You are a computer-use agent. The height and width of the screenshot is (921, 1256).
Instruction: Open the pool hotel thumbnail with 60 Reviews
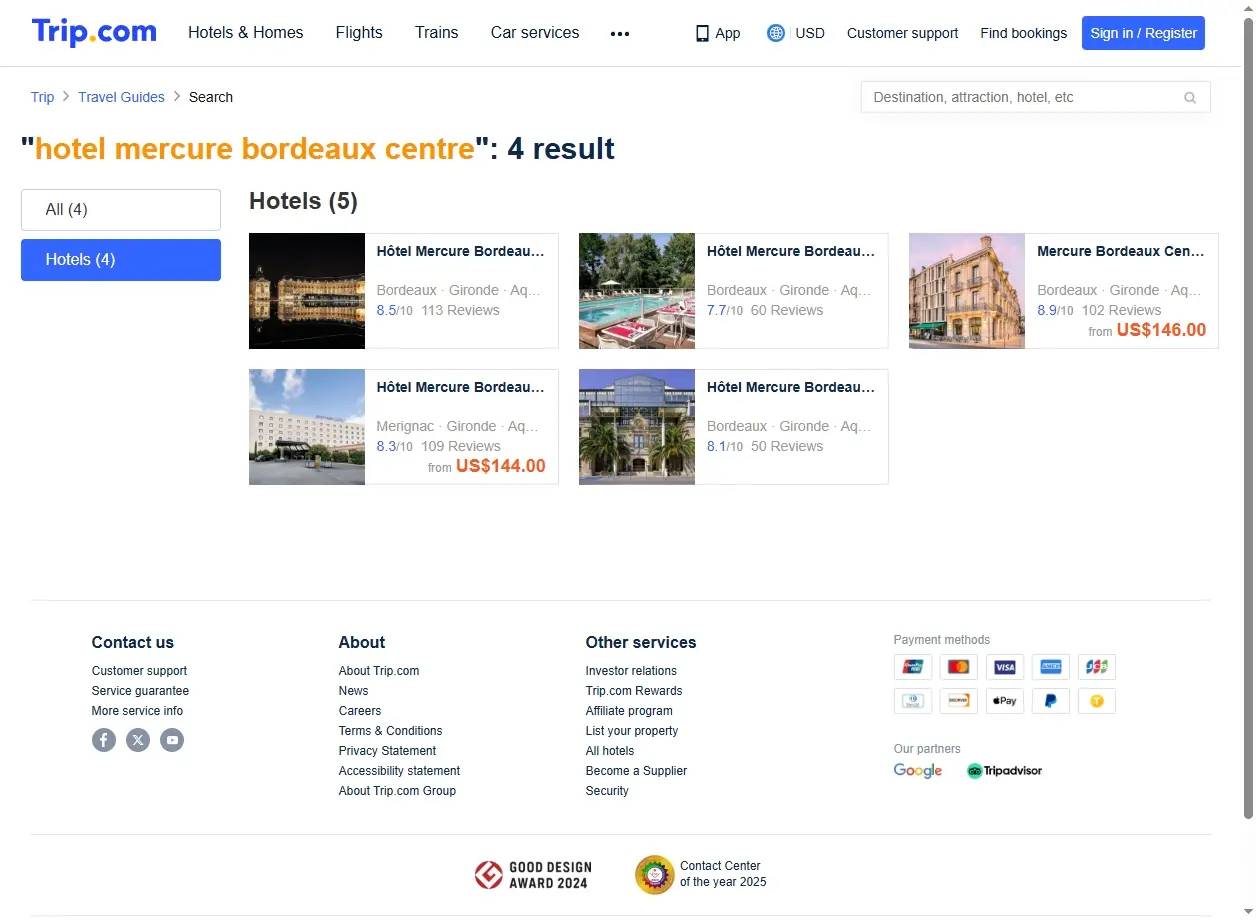pyautogui.click(x=637, y=291)
